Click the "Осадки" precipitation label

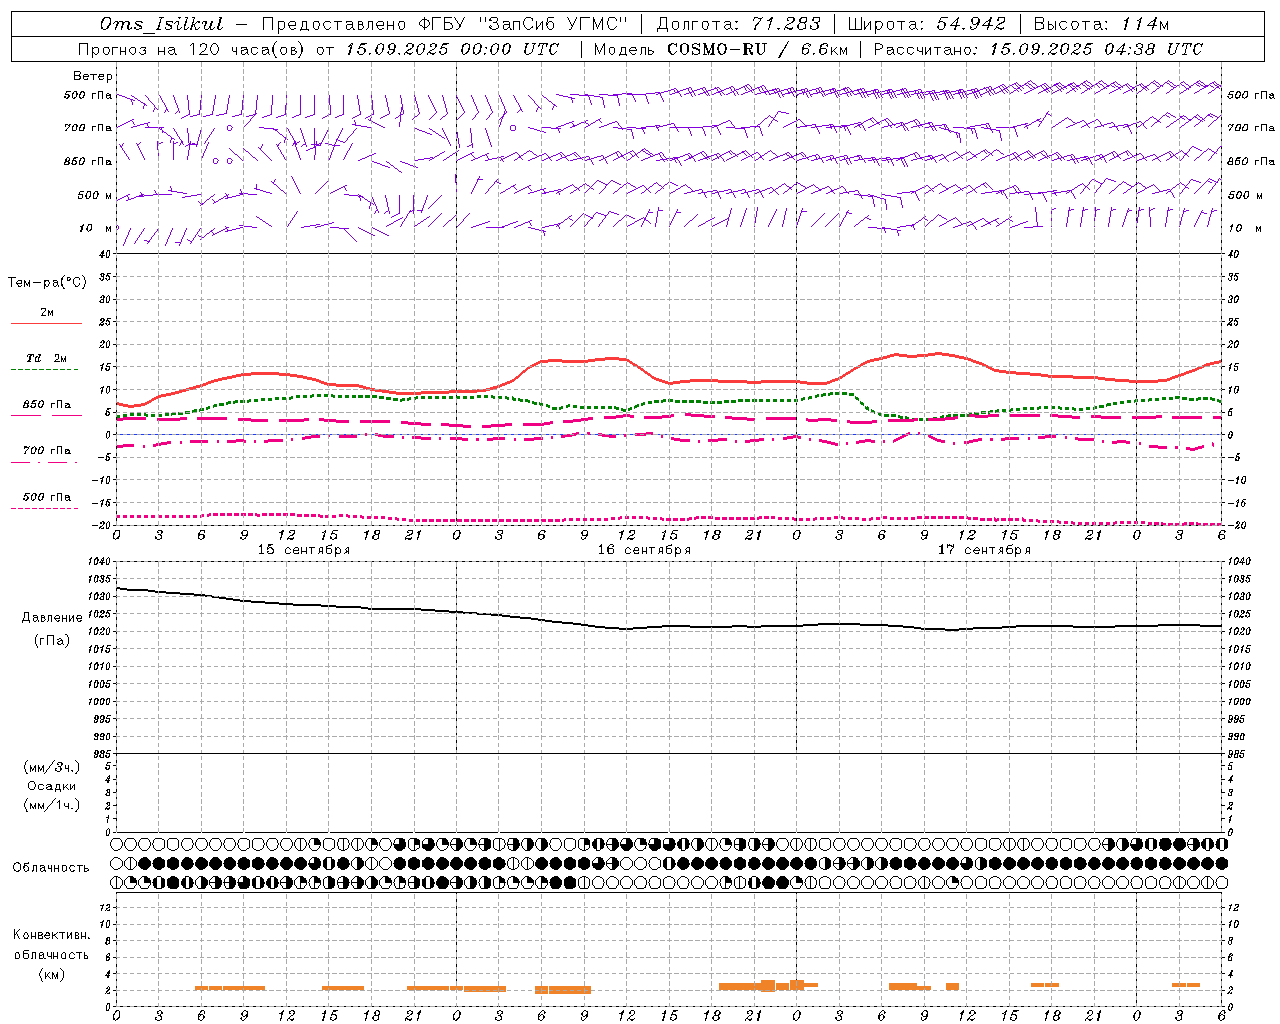[x=52, y=786]
